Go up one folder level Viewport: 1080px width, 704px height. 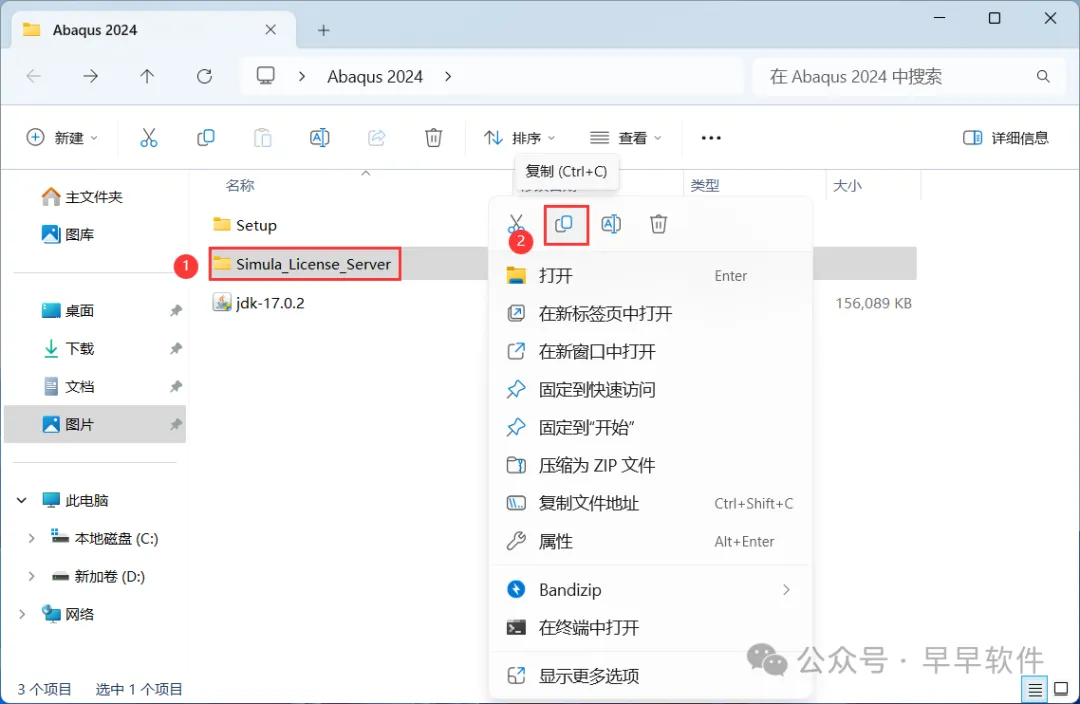(x=147, y=76)
